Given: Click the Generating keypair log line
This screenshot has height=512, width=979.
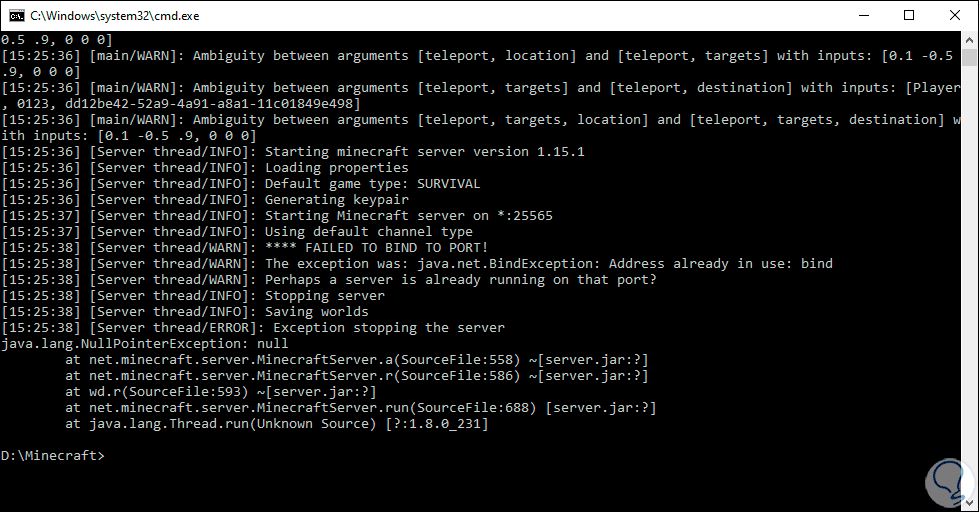Looking at the screenshot, I should (336, 200).
